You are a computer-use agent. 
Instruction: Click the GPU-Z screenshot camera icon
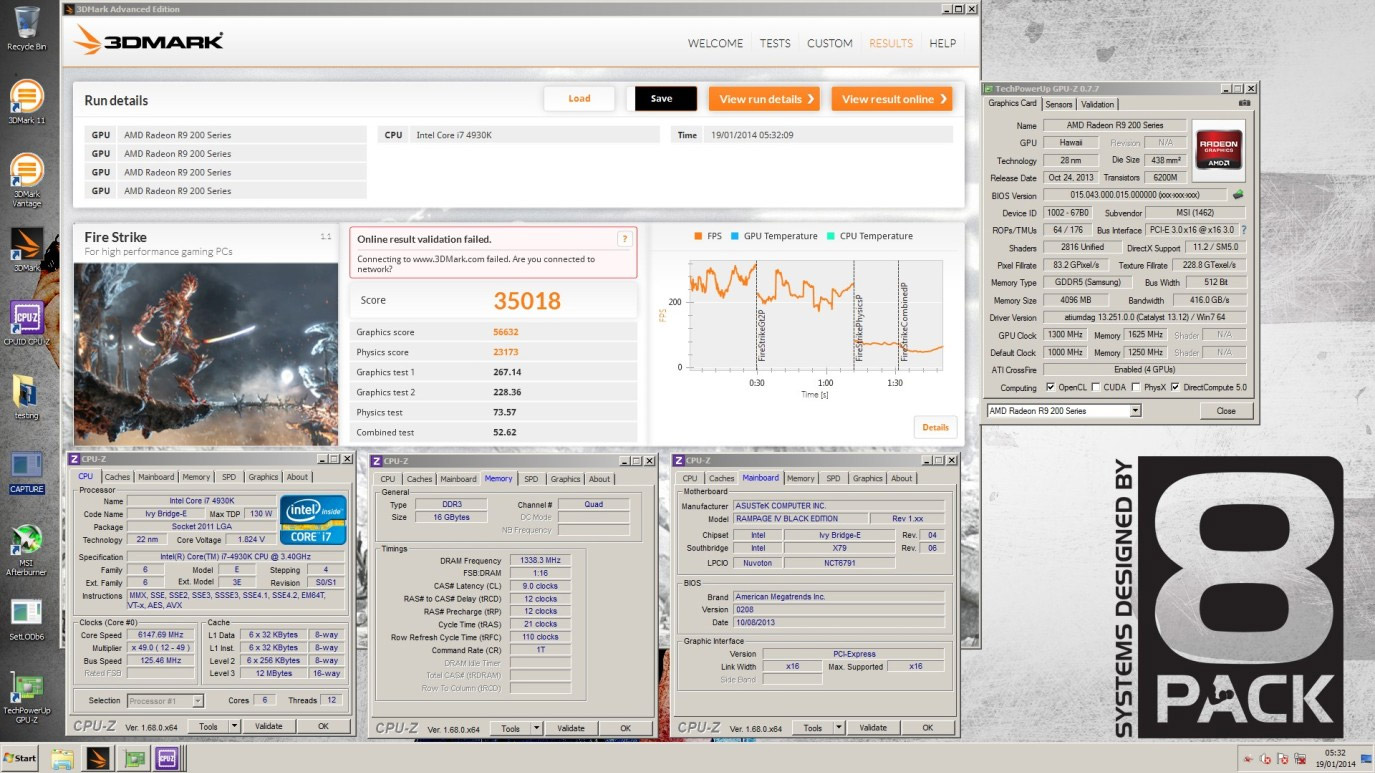pos(1244,103)
